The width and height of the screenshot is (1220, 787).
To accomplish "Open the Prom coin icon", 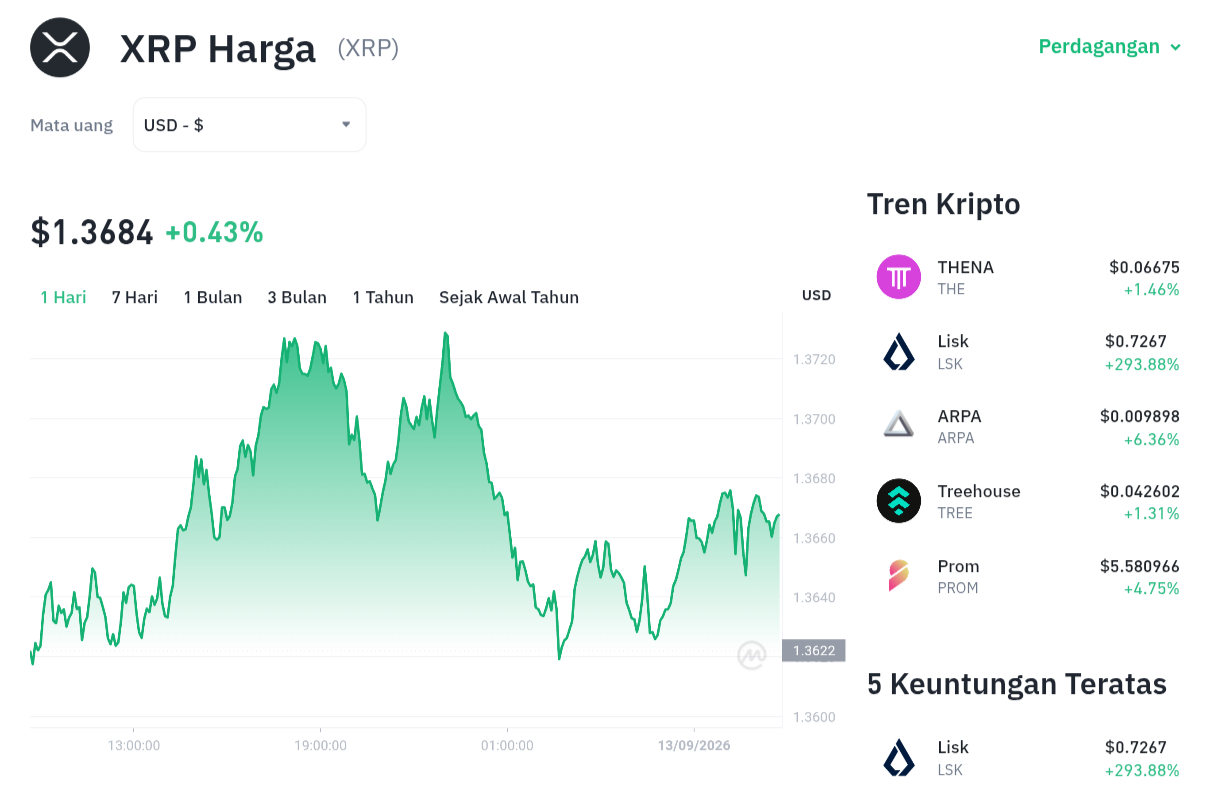I will (x=899, y=576).
